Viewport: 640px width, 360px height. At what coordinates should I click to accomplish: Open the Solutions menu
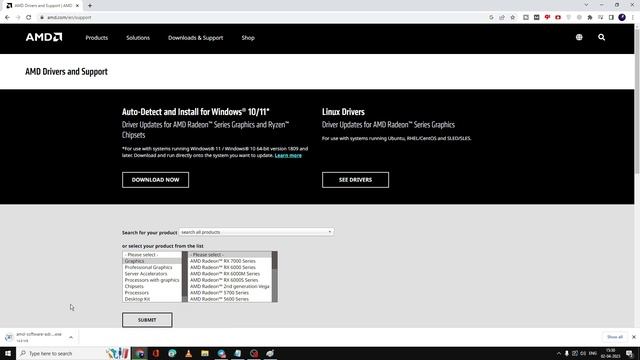click(x=138, y=38)
